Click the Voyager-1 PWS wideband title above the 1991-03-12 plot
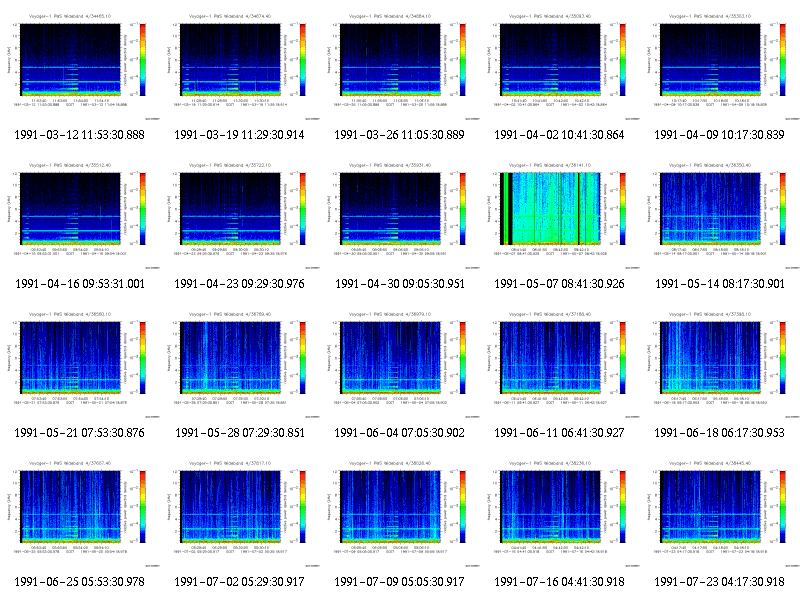This screenshot has width=800, height=596. (x=70, y=16)
